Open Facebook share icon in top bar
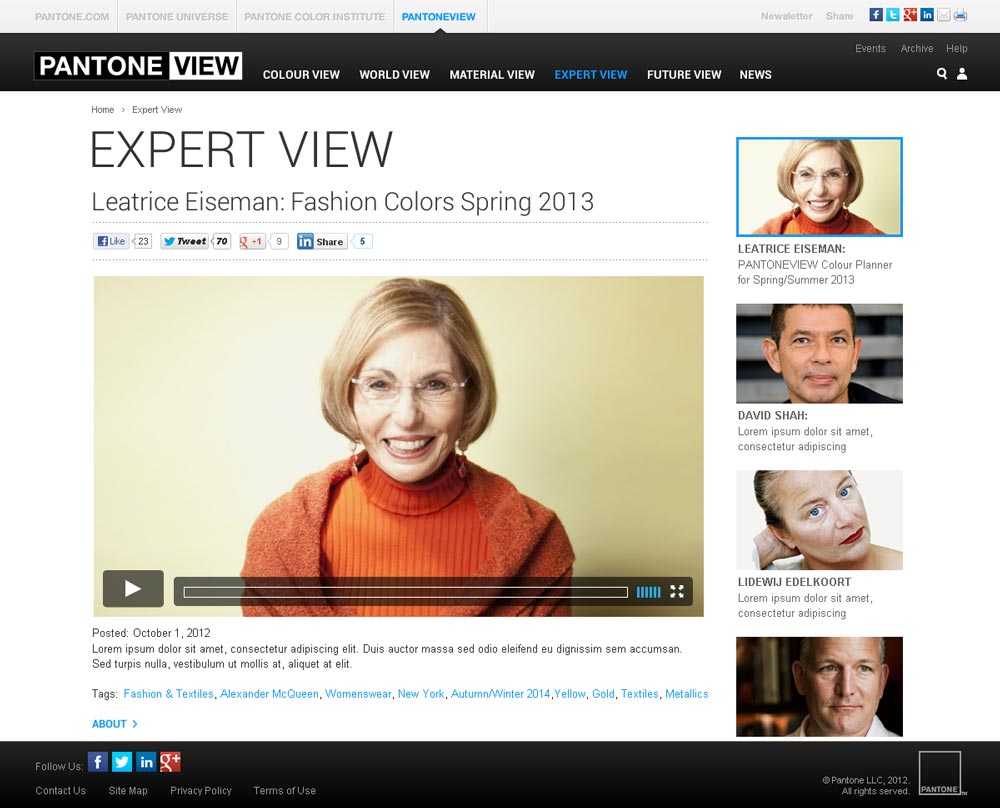The height and width of the screenshot is (808, 1000). [876, 15]
